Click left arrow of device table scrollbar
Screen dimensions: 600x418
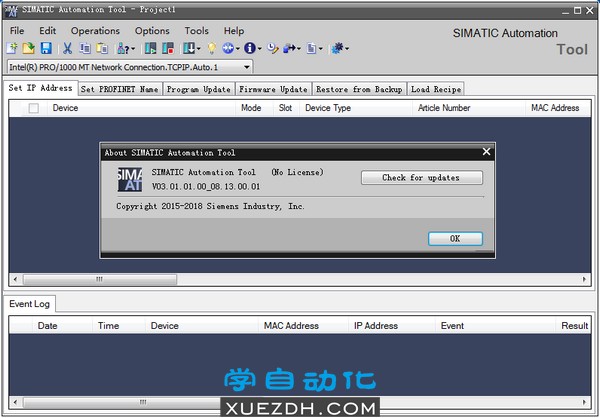[15, 279]
